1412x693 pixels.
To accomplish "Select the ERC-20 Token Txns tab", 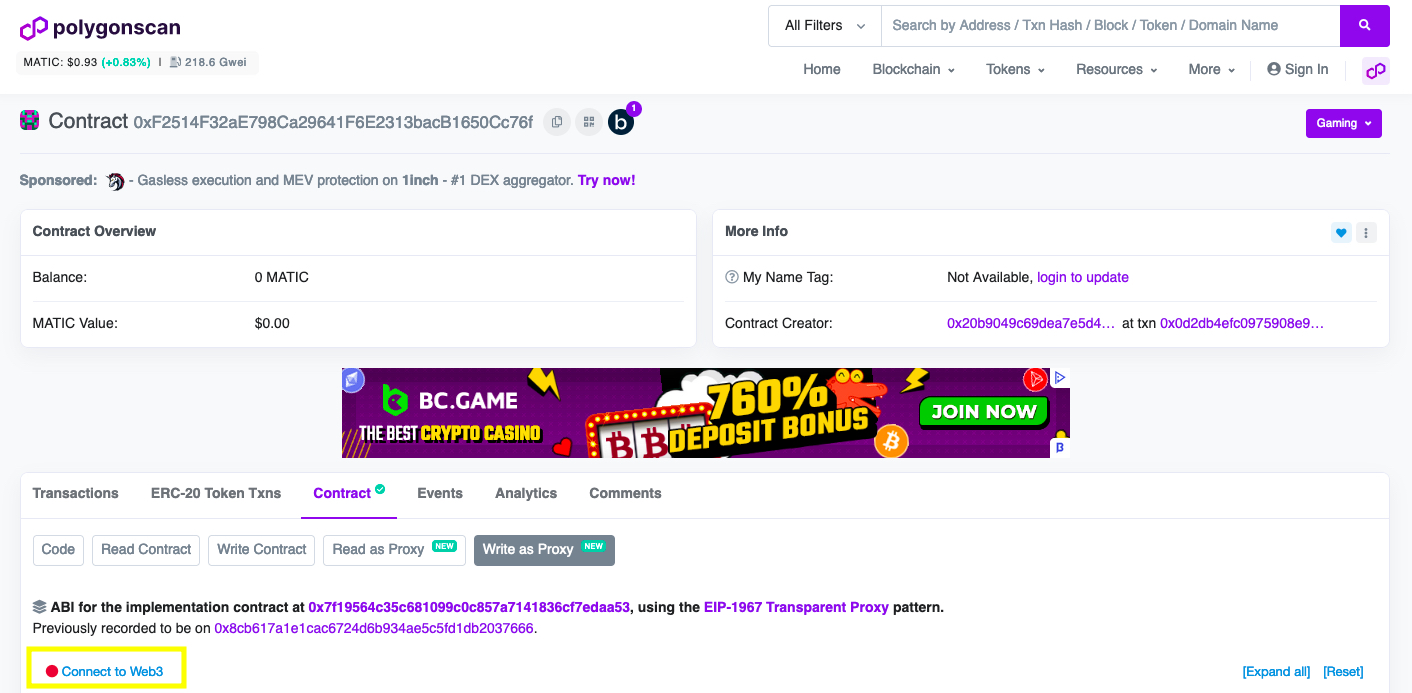I will point(216,493).
